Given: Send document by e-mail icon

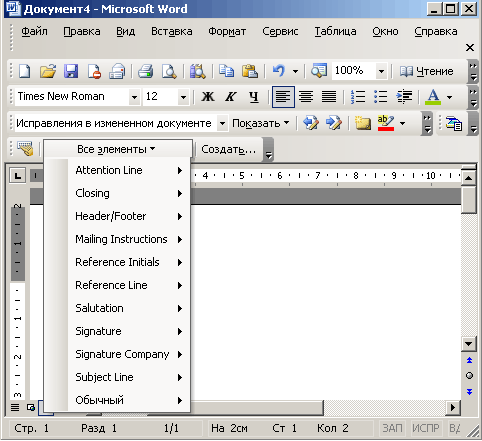Looking at the screenshot, I should (117, 71).
